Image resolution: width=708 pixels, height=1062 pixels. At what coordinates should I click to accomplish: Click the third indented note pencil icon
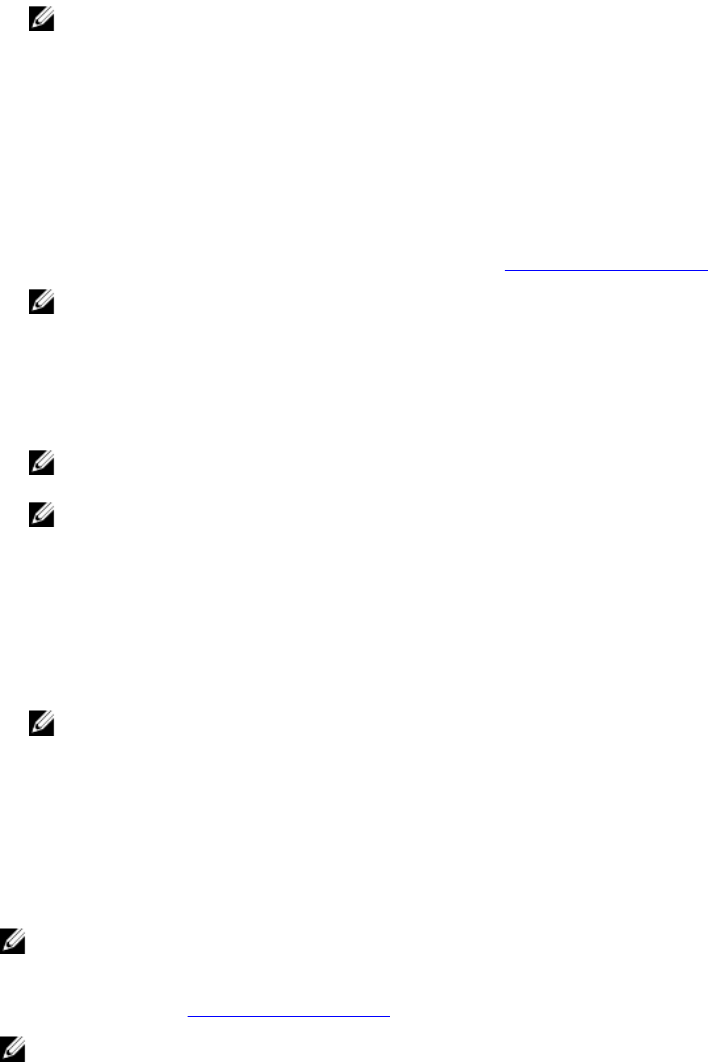click(x=41, y=463)
